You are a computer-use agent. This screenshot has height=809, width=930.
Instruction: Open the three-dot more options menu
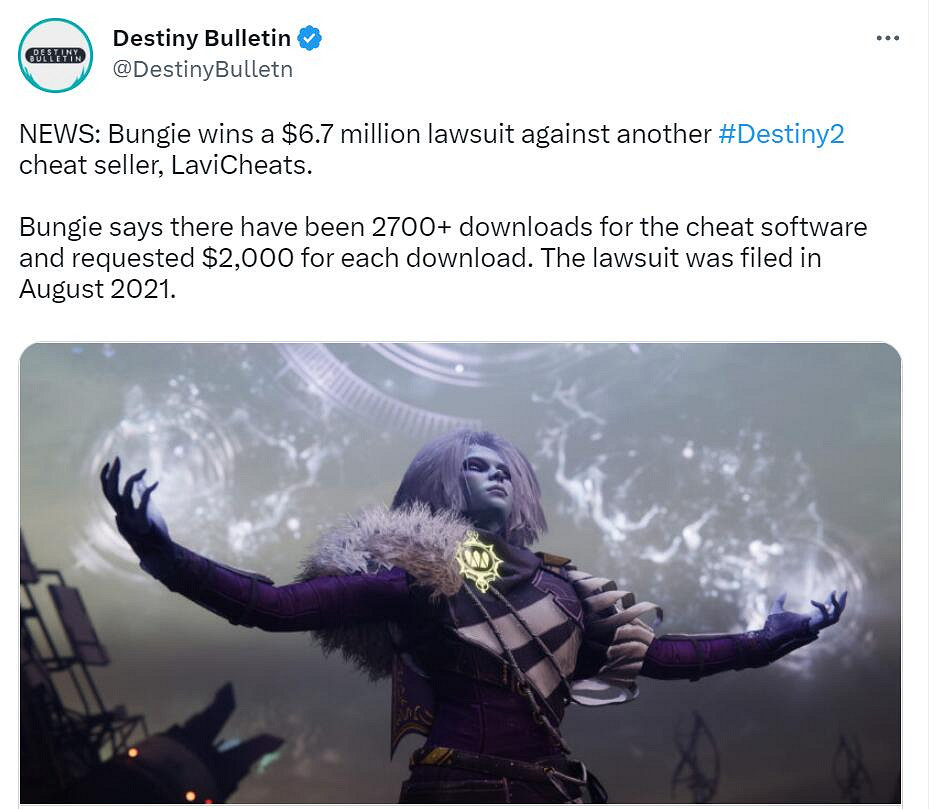coord(887,39)
